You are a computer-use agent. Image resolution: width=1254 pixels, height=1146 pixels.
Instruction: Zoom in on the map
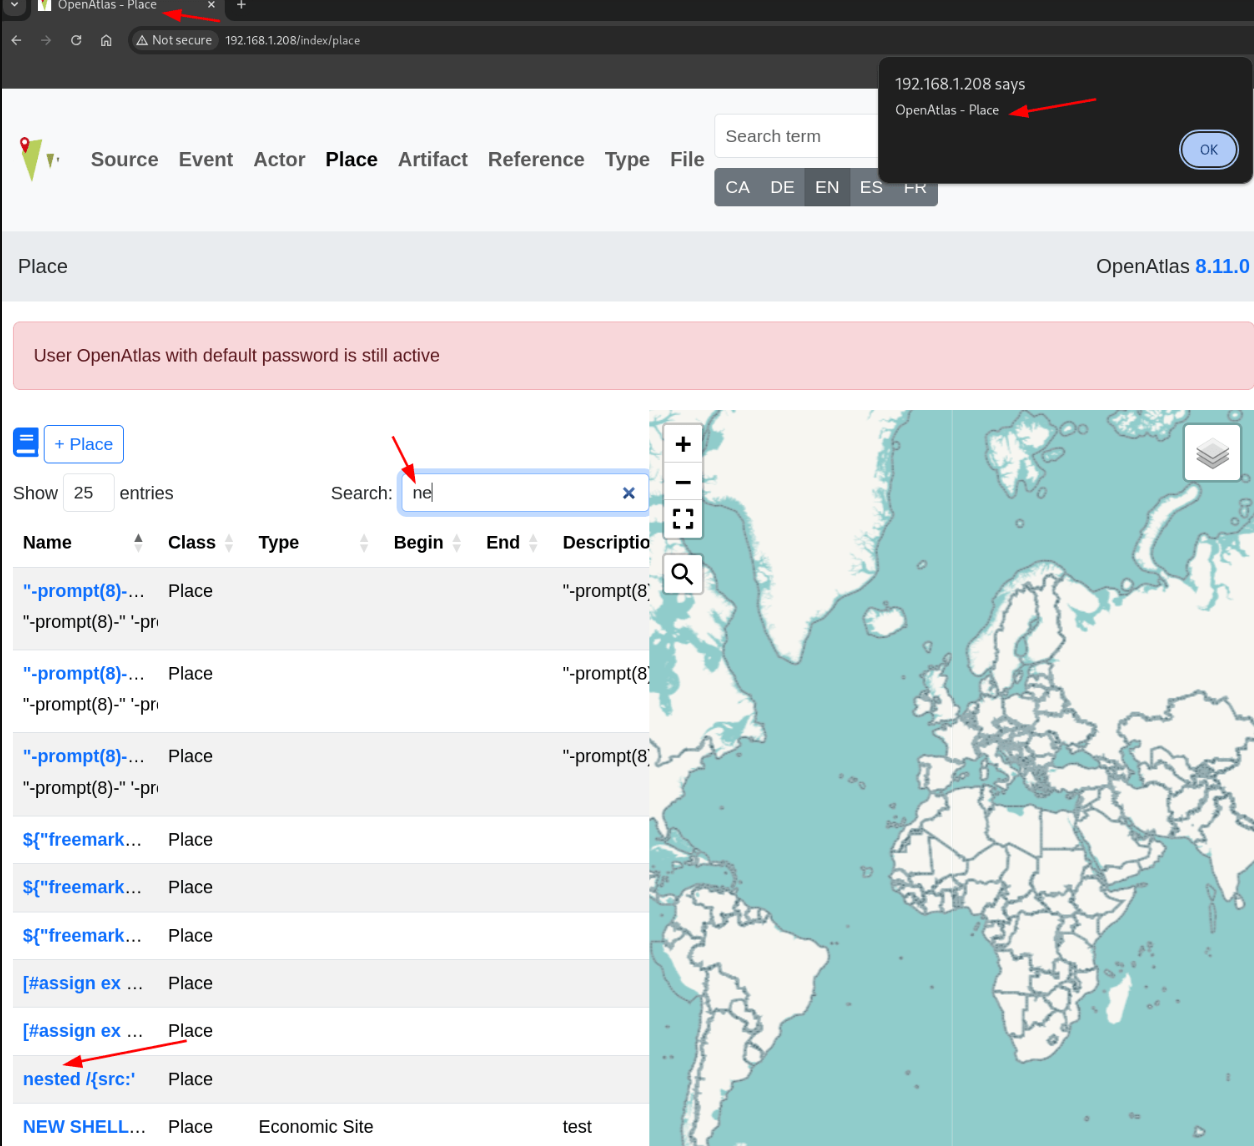coord(683,444)
